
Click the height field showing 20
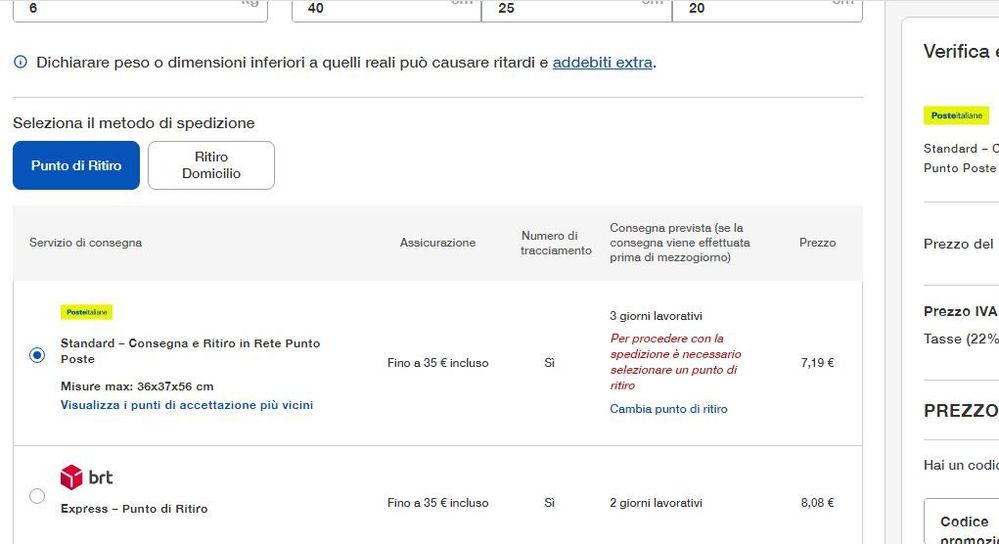(767, 9)
